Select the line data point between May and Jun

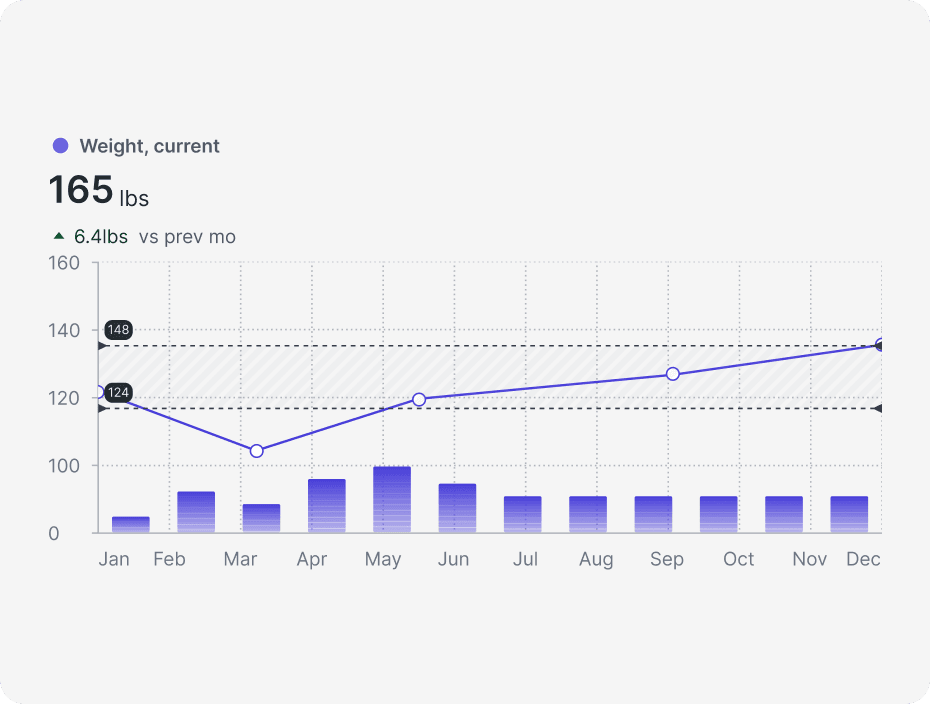coord(419,400)
